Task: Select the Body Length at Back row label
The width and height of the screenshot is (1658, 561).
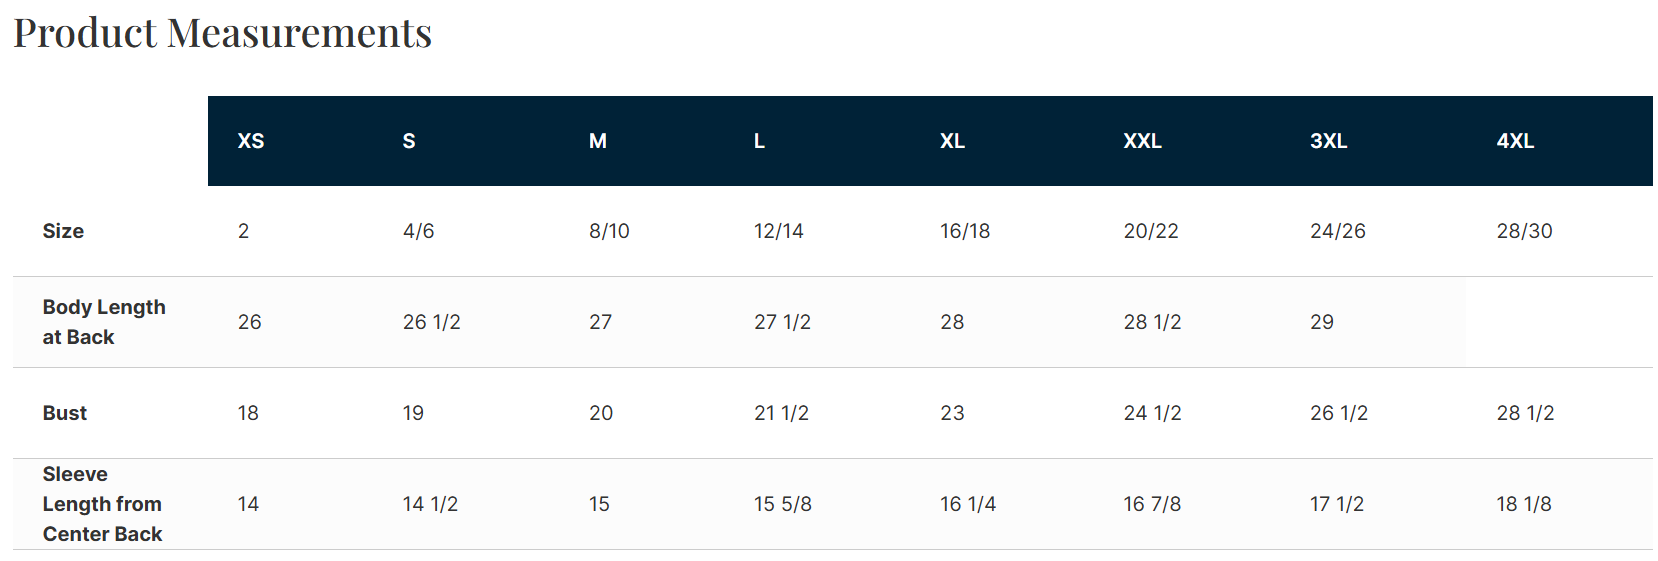Action: click(x=104, y=322)
